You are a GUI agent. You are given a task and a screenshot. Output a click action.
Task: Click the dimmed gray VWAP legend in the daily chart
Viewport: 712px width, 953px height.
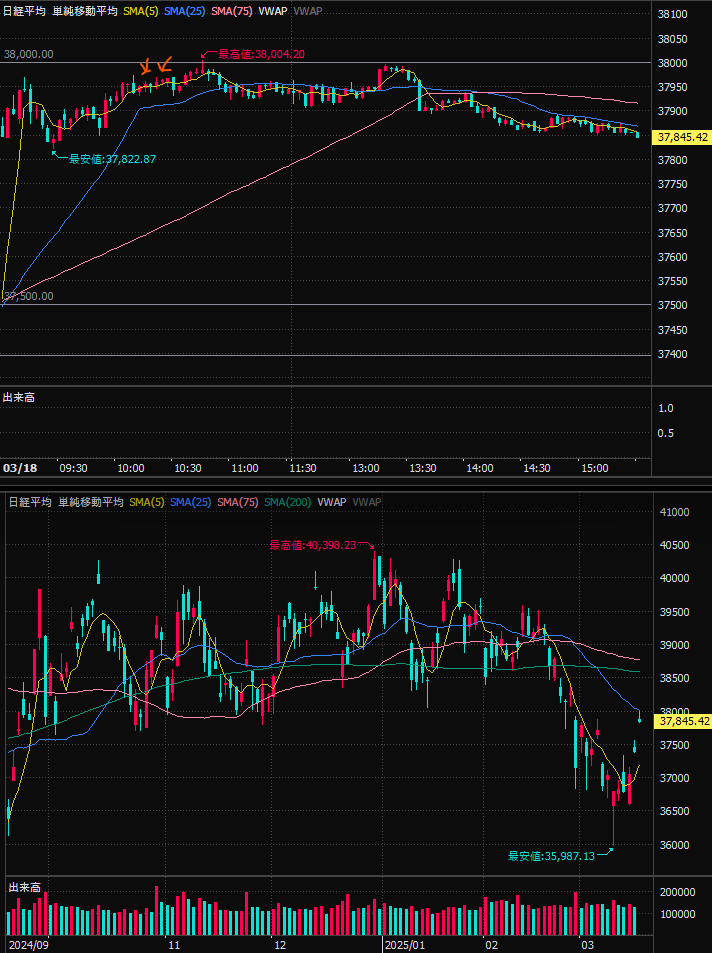(367, 502)
